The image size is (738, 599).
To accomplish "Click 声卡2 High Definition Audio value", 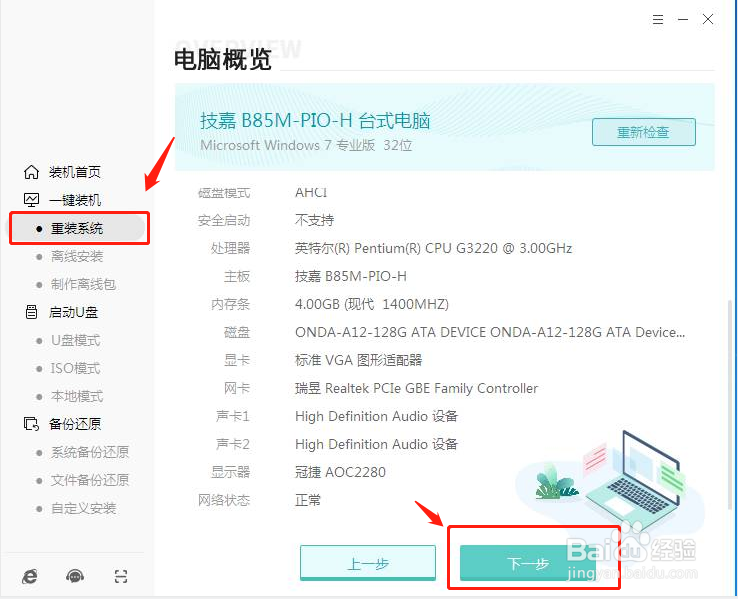I will pyautogui.click(x=376, y=444).
